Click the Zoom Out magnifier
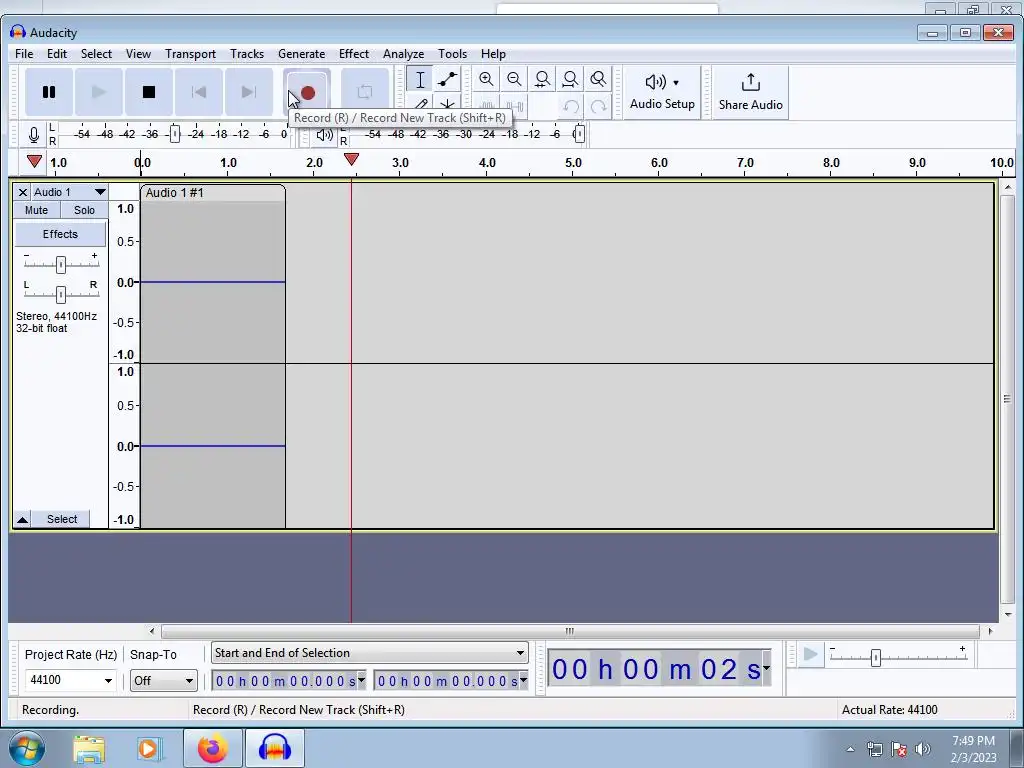Viewport: 1024px width, 768px height. point(514,80)
